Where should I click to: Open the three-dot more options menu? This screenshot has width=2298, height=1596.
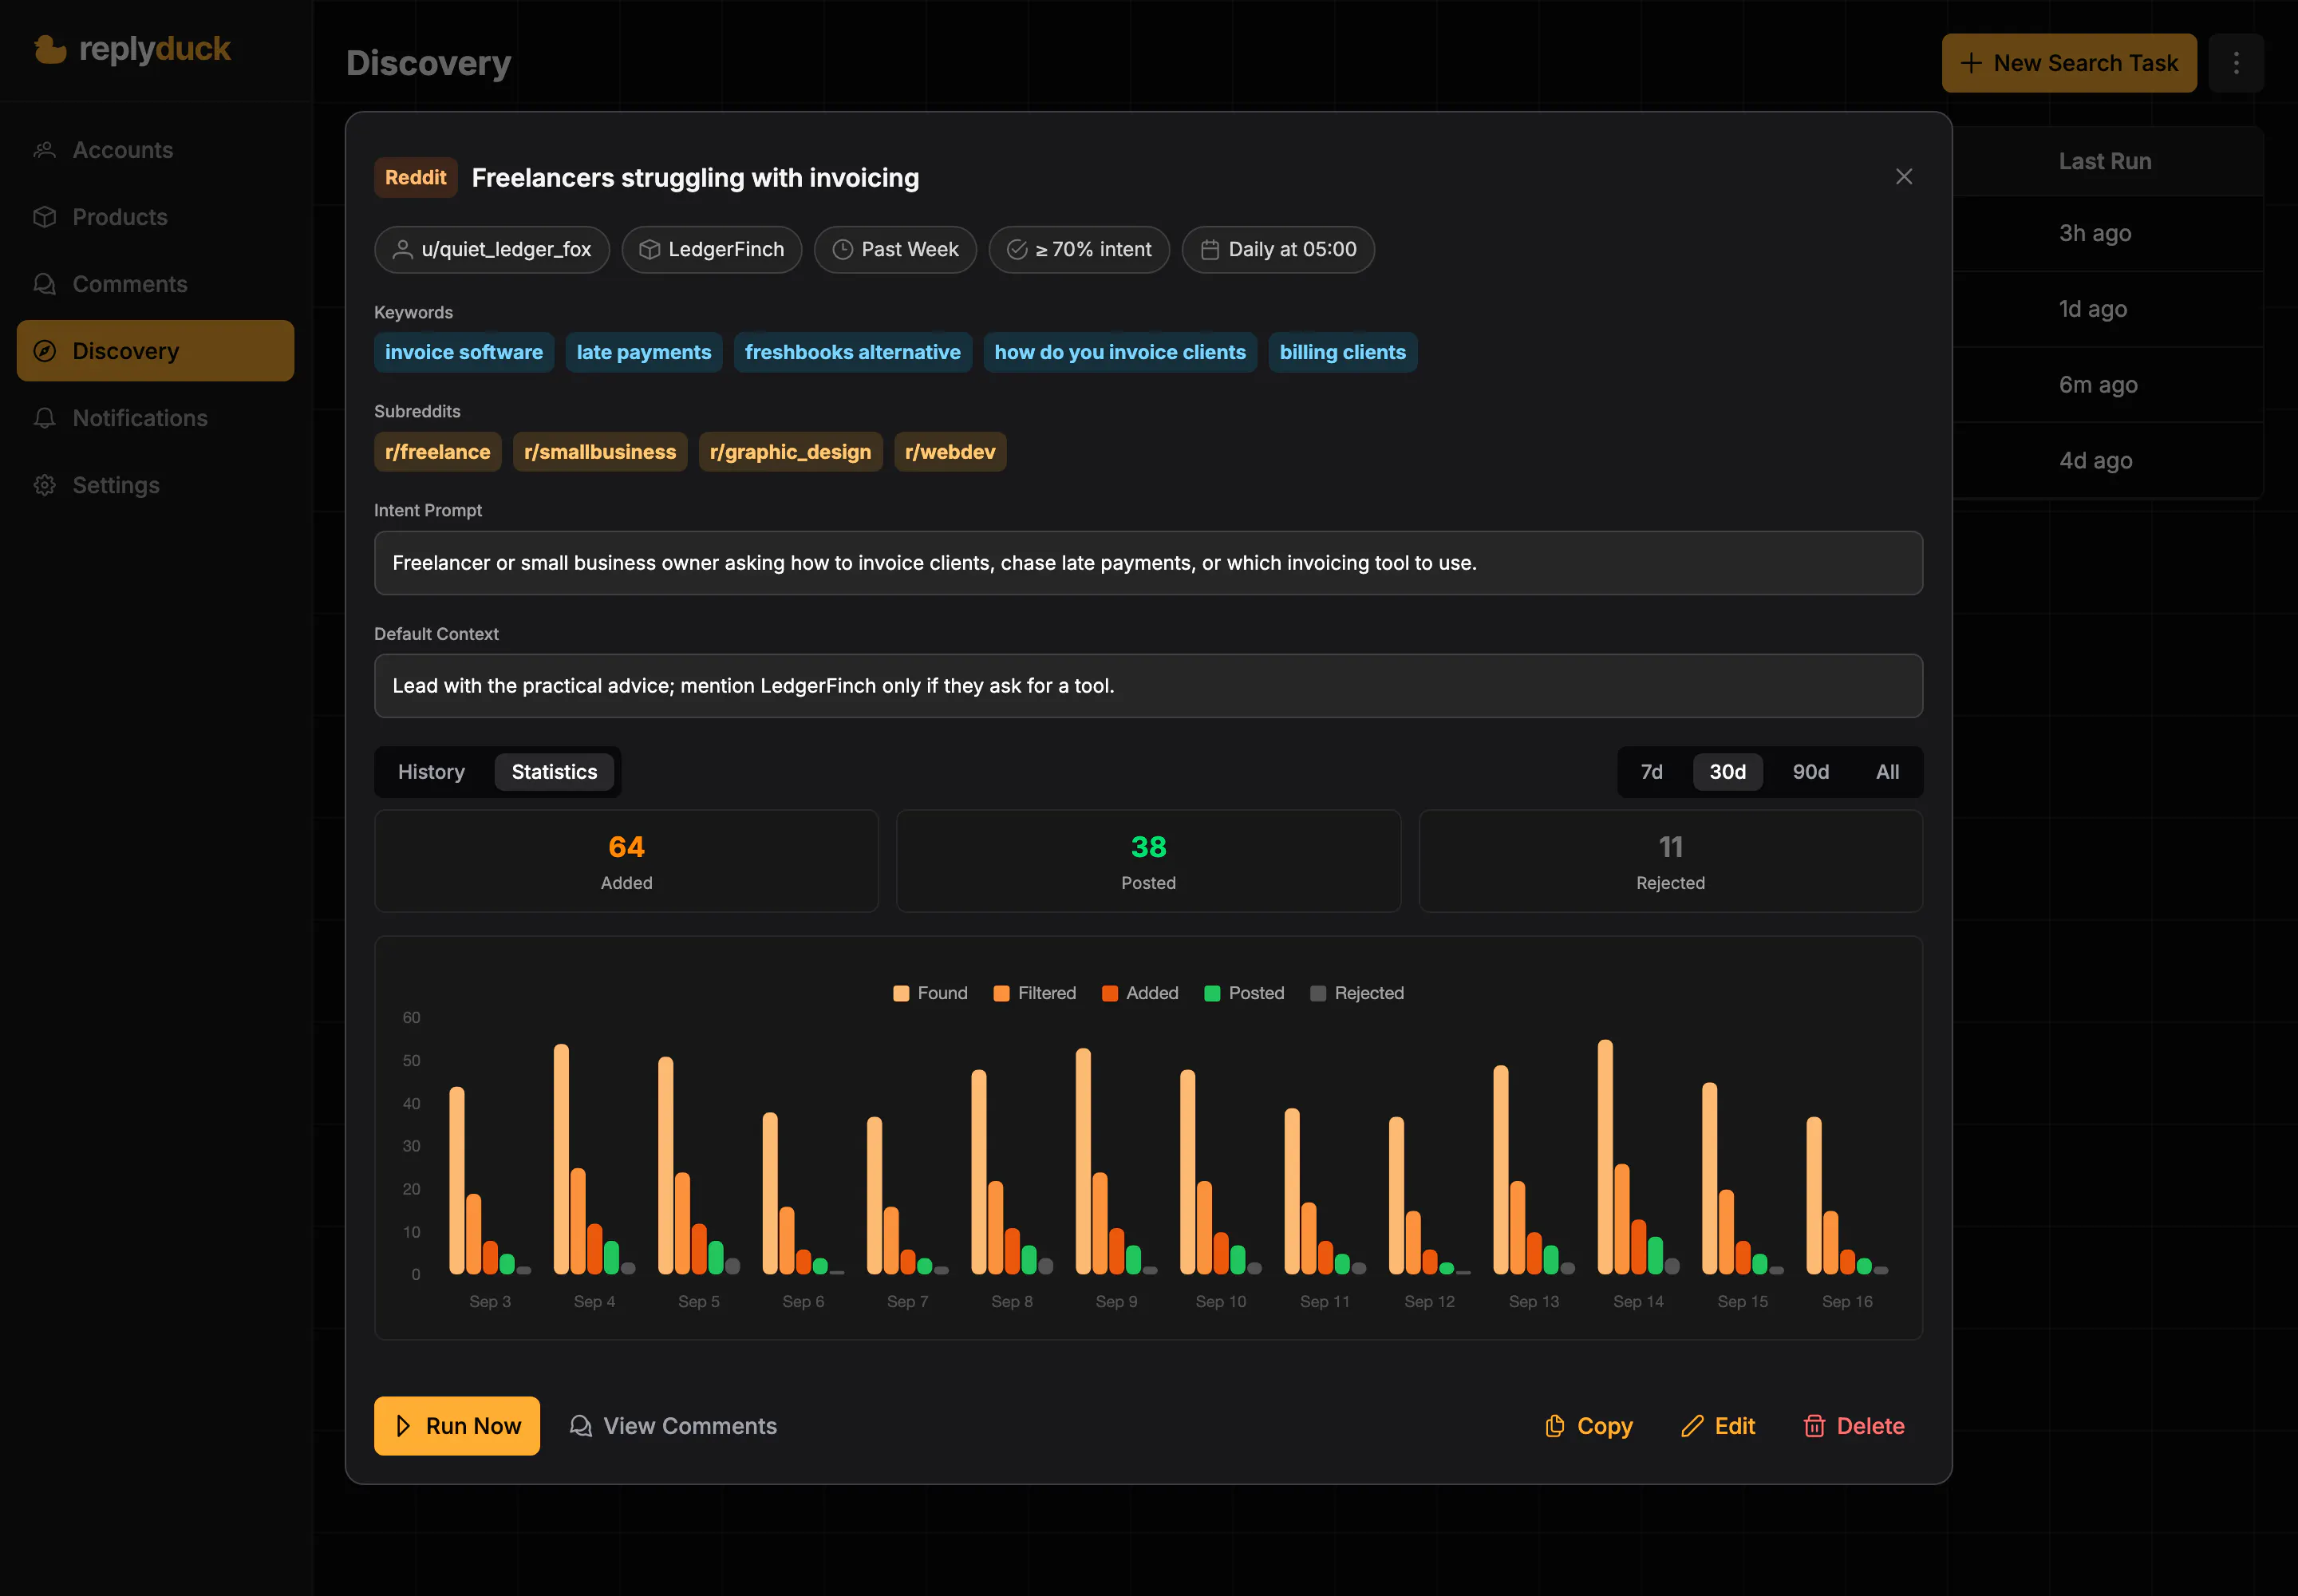[x=2236, y=63]
